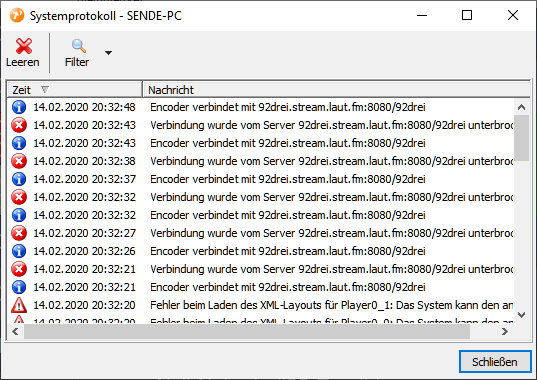Click the Nachricht column header
The height and width of the screenshot is (380, 537).
337,90
